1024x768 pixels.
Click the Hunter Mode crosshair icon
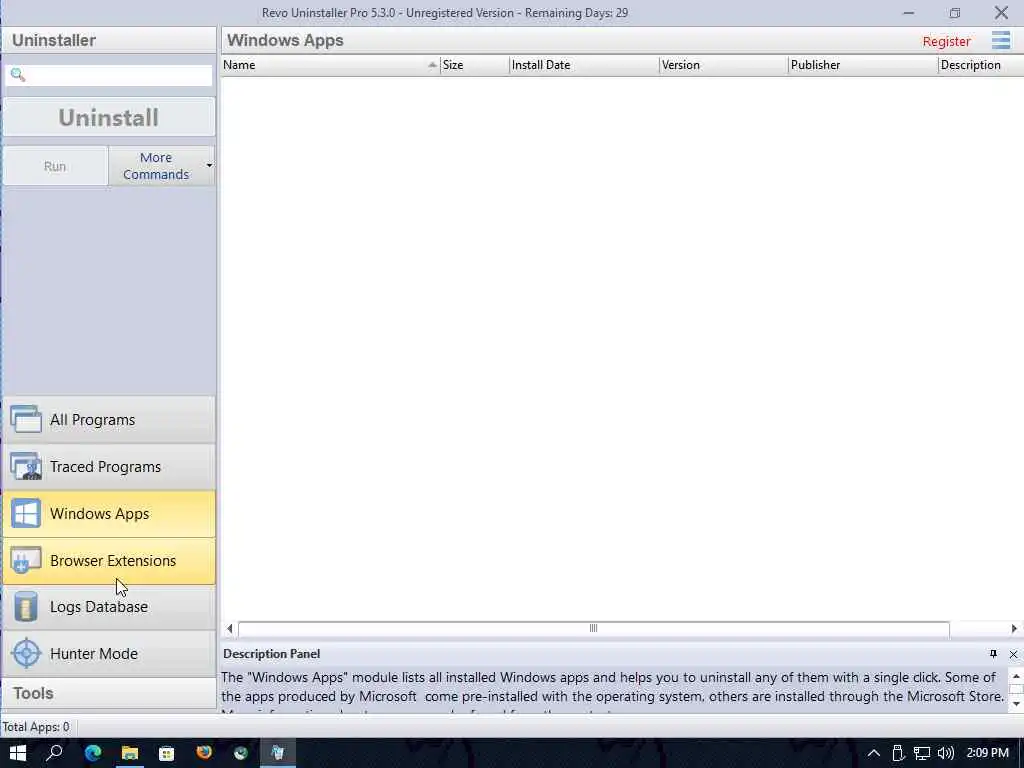pyautogui.click(x=26, y=653)
